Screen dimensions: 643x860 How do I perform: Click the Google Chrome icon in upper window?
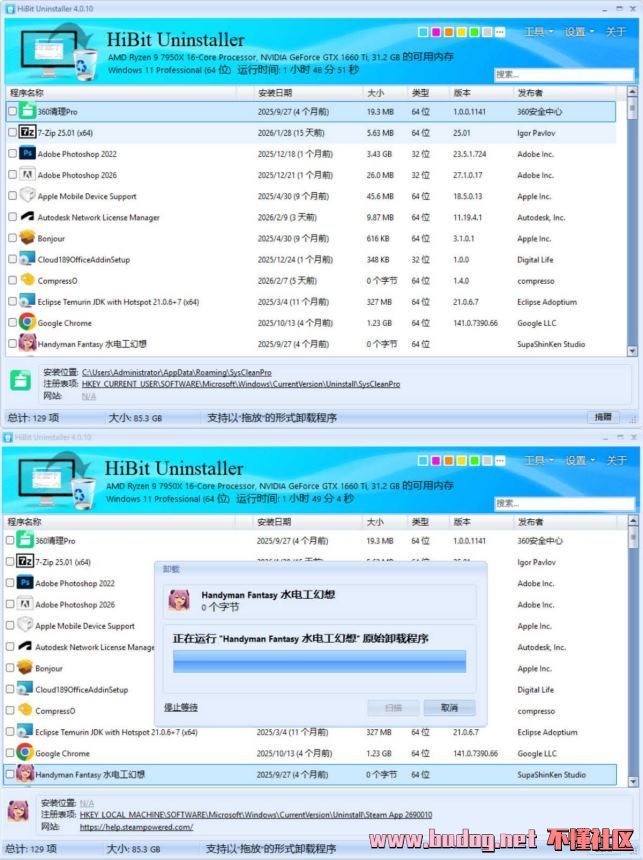coord(27,322)
